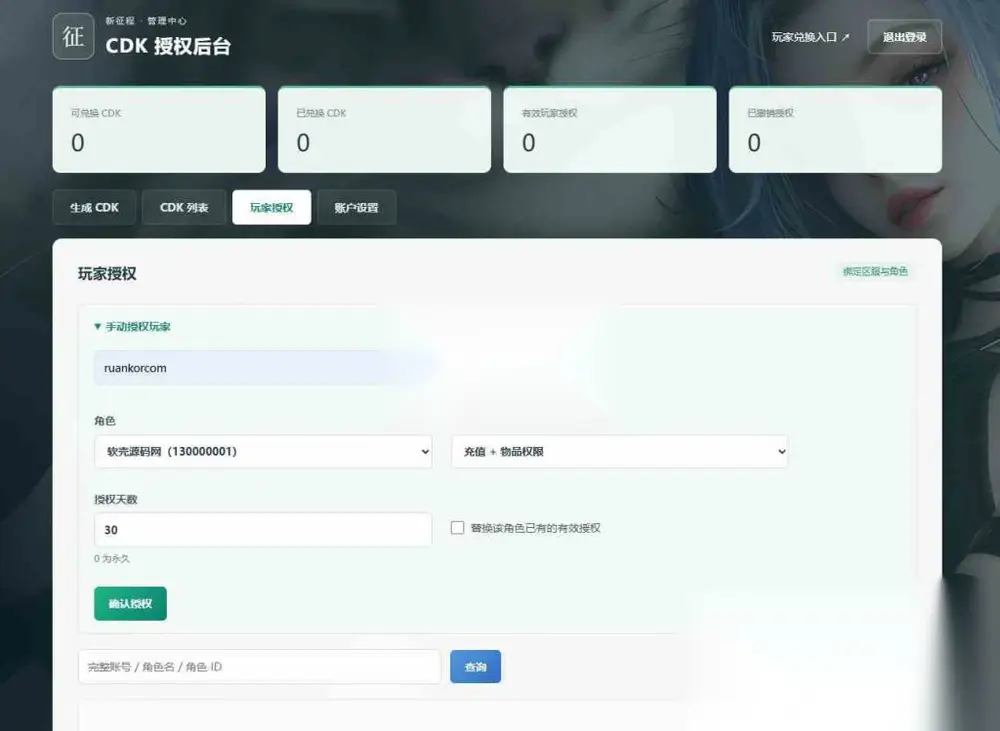Click the 0 为永久 hint text
1000x731 pixels.
click(x=112, y=558)
